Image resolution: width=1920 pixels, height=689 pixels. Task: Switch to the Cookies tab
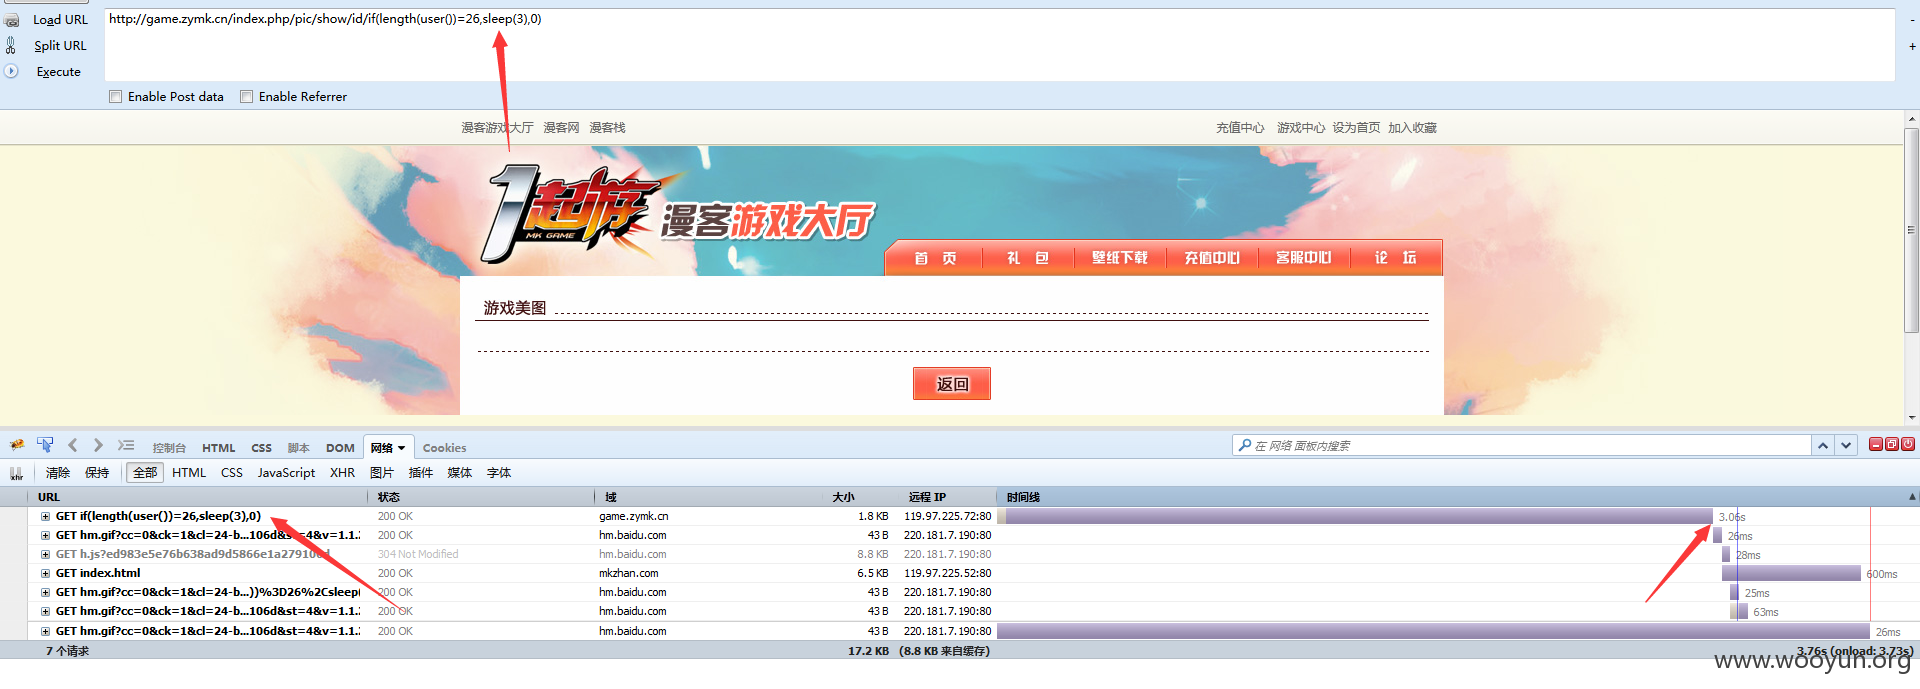[x=444, y=448]
